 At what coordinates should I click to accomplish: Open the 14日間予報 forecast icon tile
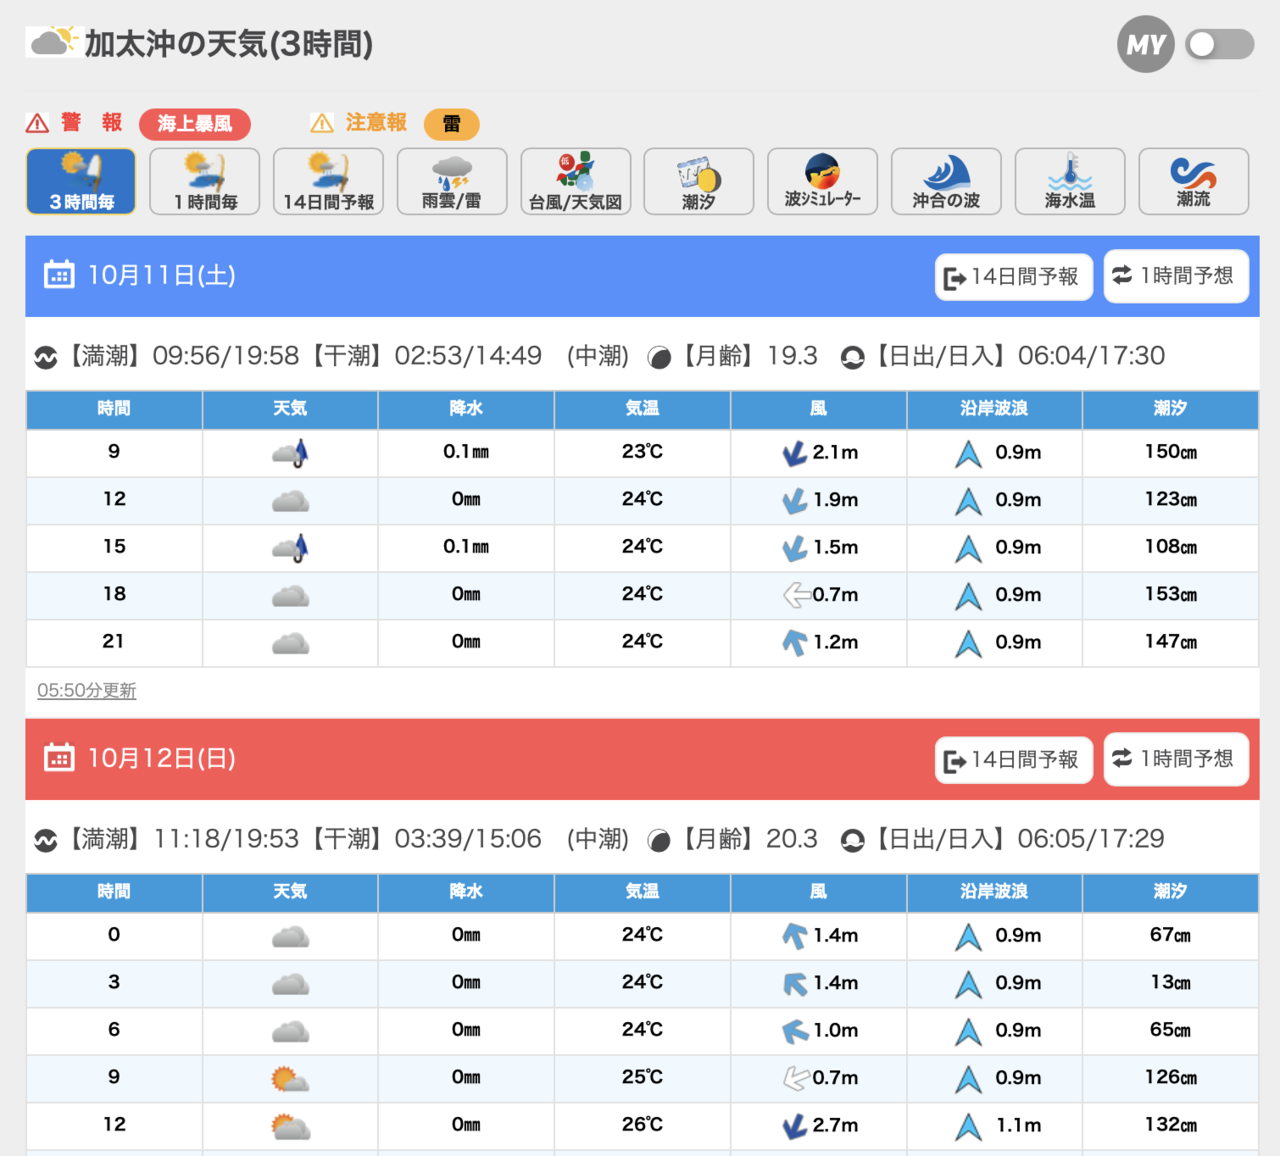coord(328,181)
